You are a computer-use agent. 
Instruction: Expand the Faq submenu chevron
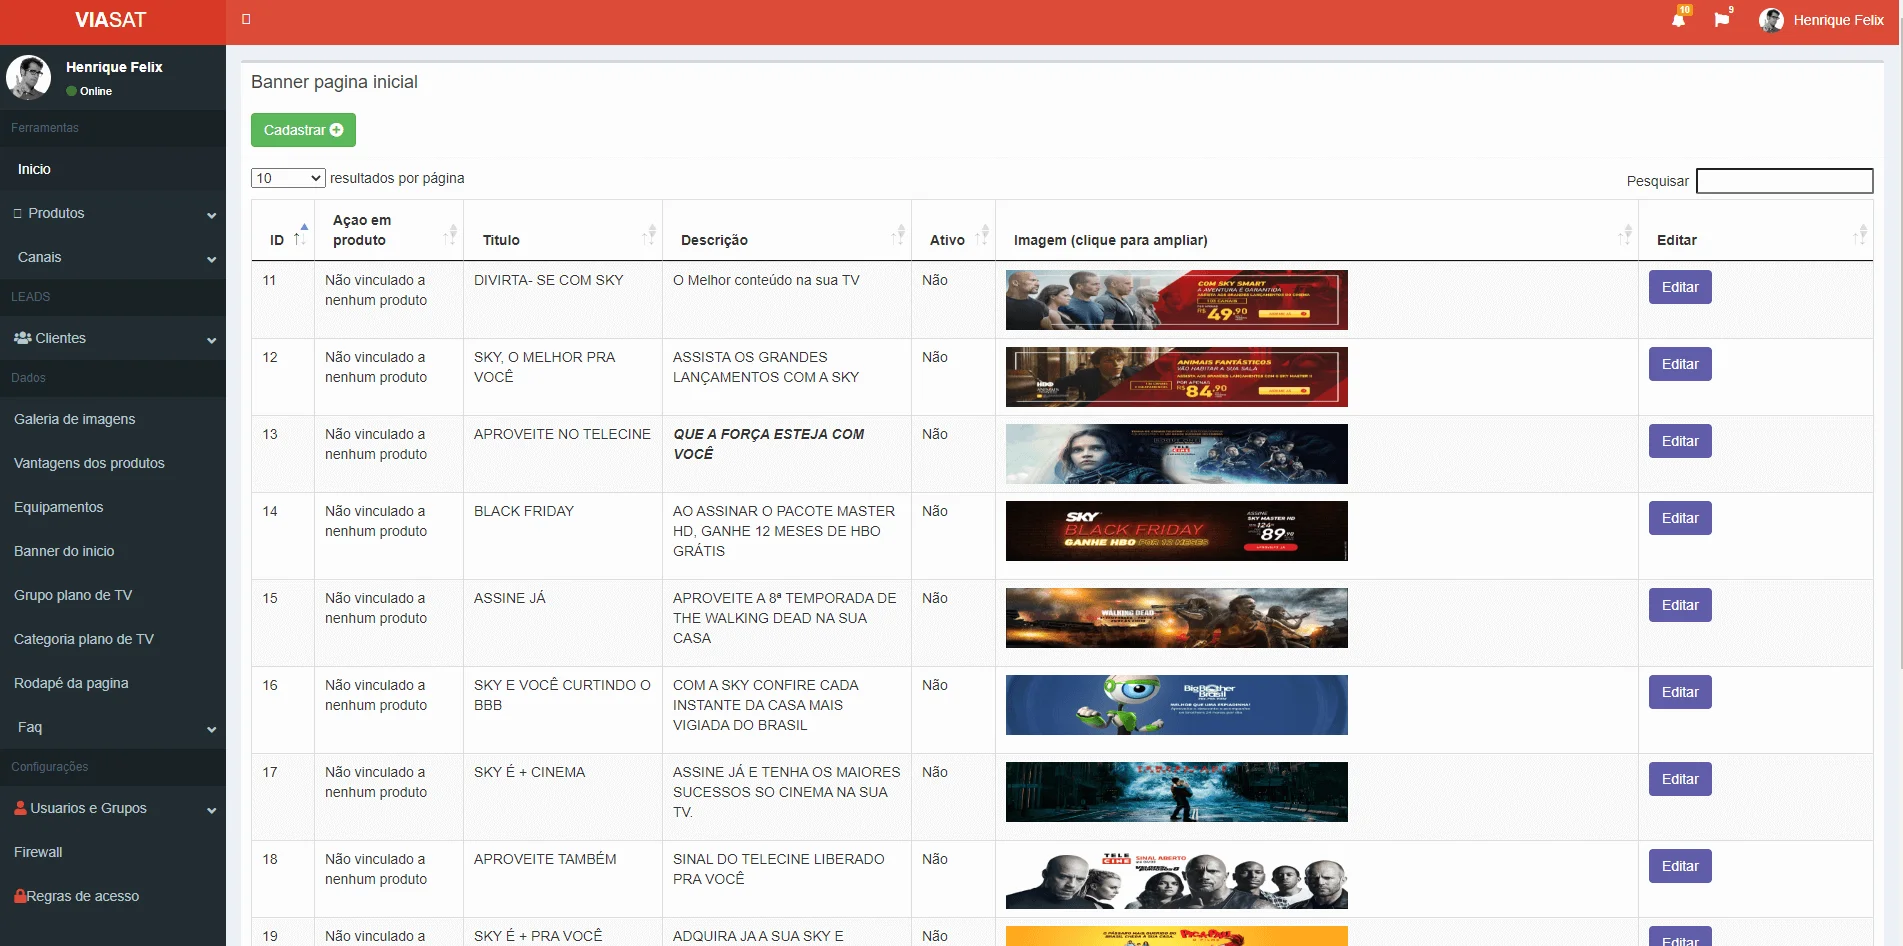(211, 729)
